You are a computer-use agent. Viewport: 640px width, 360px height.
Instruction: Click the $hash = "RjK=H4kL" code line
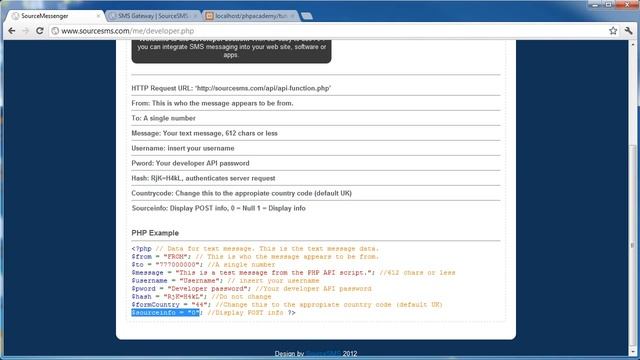(x=201, y=297)
